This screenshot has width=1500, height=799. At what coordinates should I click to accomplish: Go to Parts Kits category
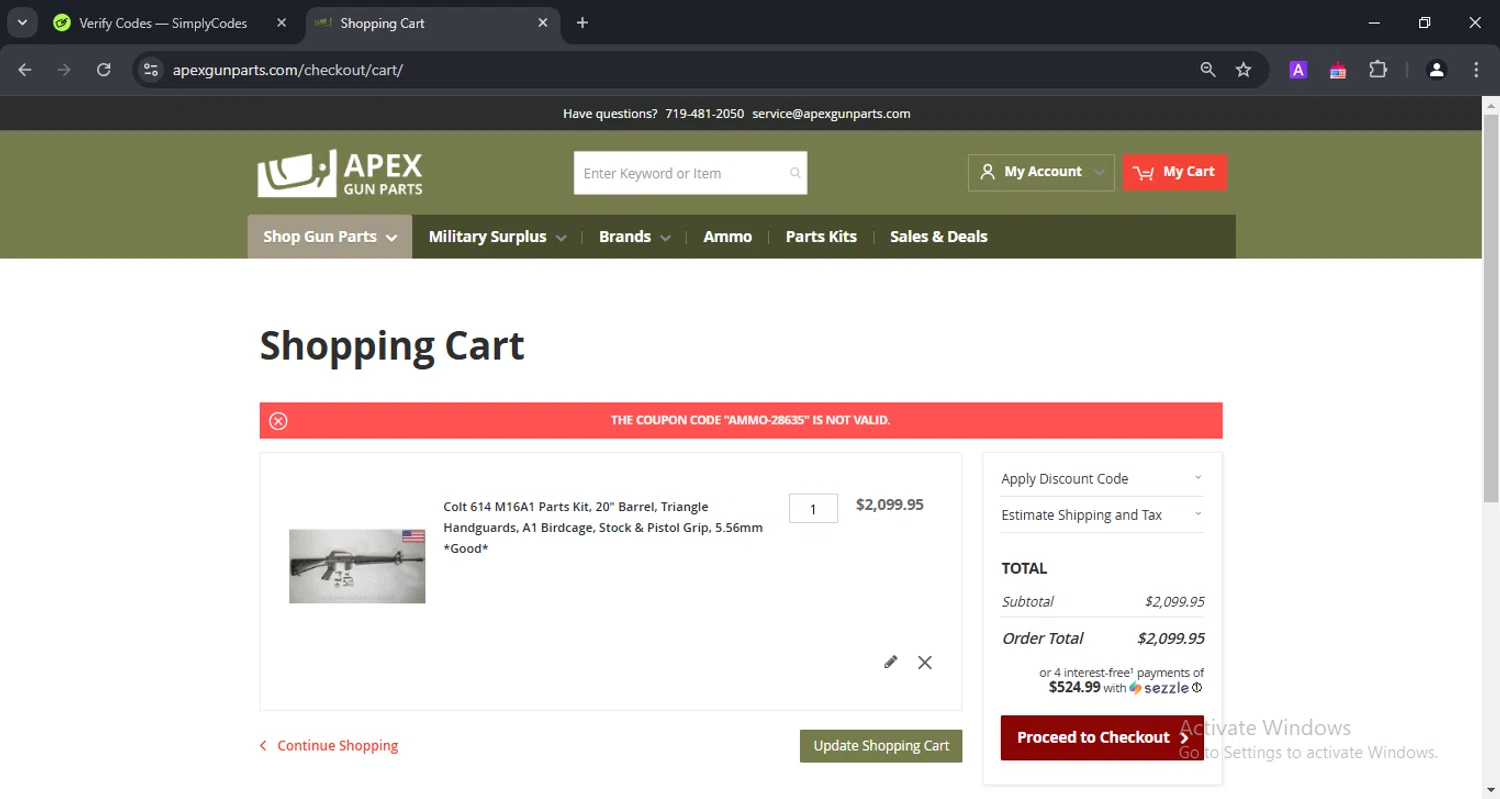click(x=821, y=237)
